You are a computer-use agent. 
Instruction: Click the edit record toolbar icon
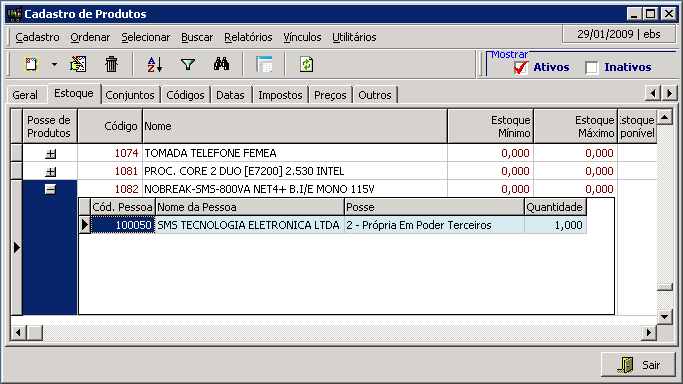pos(78,64)
